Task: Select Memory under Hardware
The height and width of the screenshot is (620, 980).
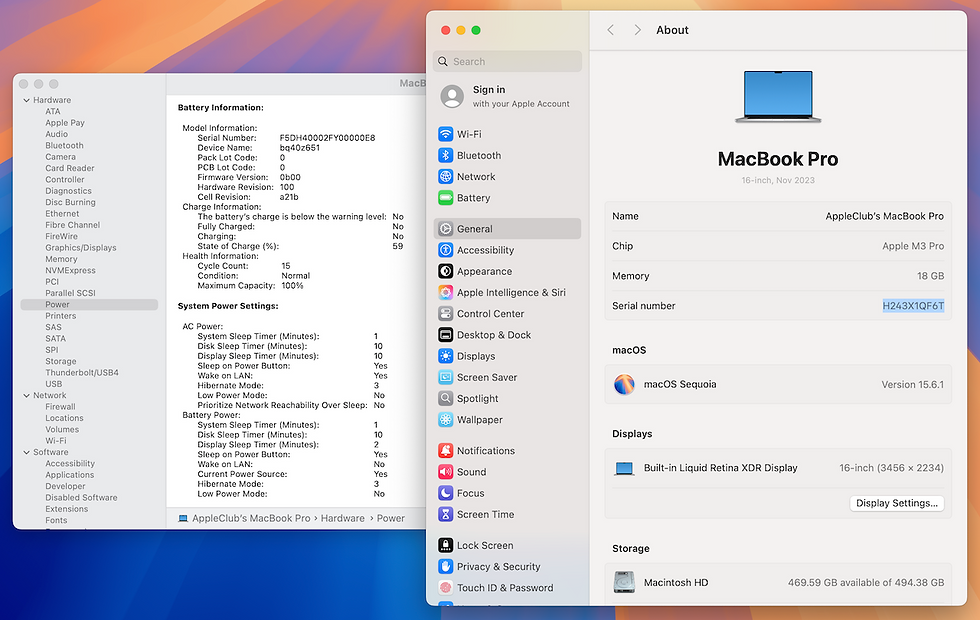Action: tap(61, 259)
